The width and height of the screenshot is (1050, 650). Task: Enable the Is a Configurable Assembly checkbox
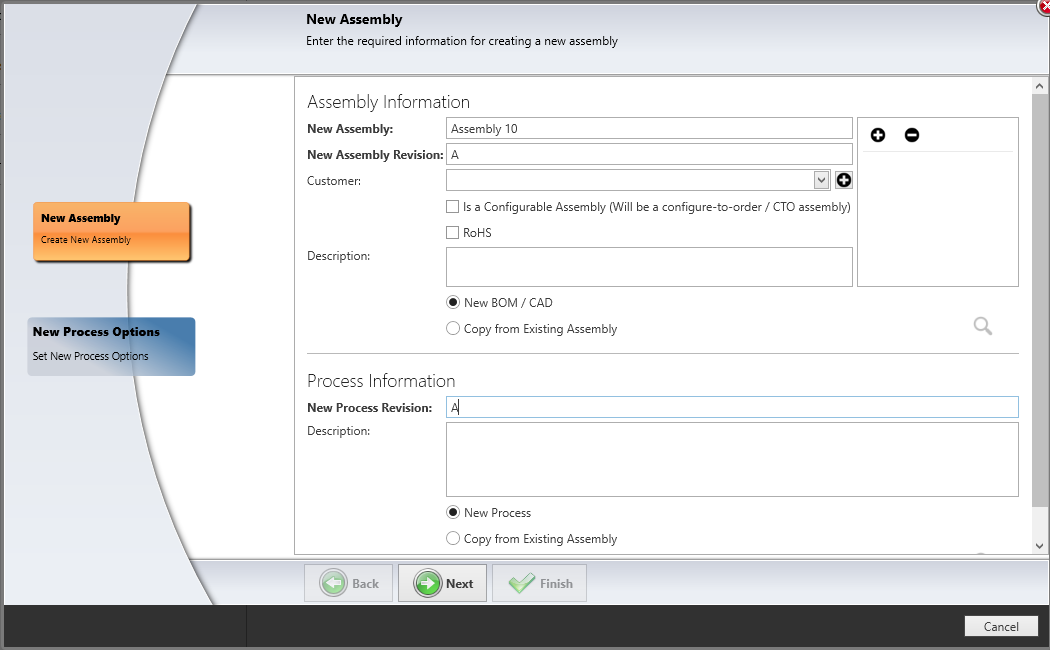(x=452, y=206)
